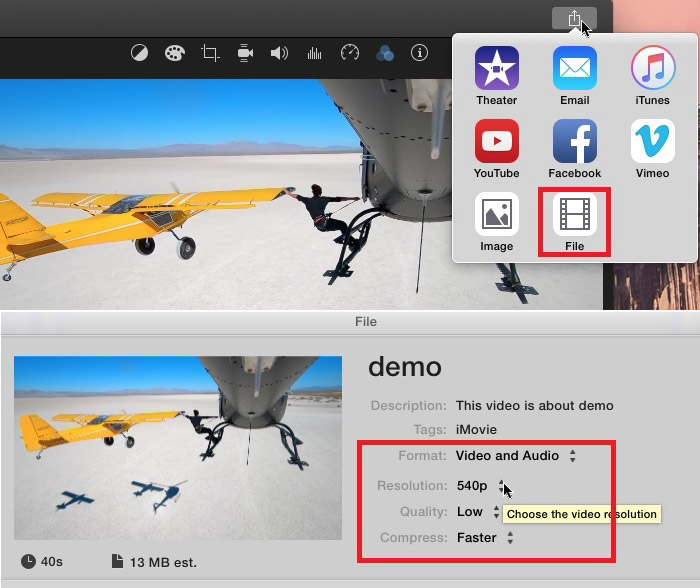Share the movie to Theater
Screen dimensions: 700x588
pyautogui.click(x=496, y=75)
